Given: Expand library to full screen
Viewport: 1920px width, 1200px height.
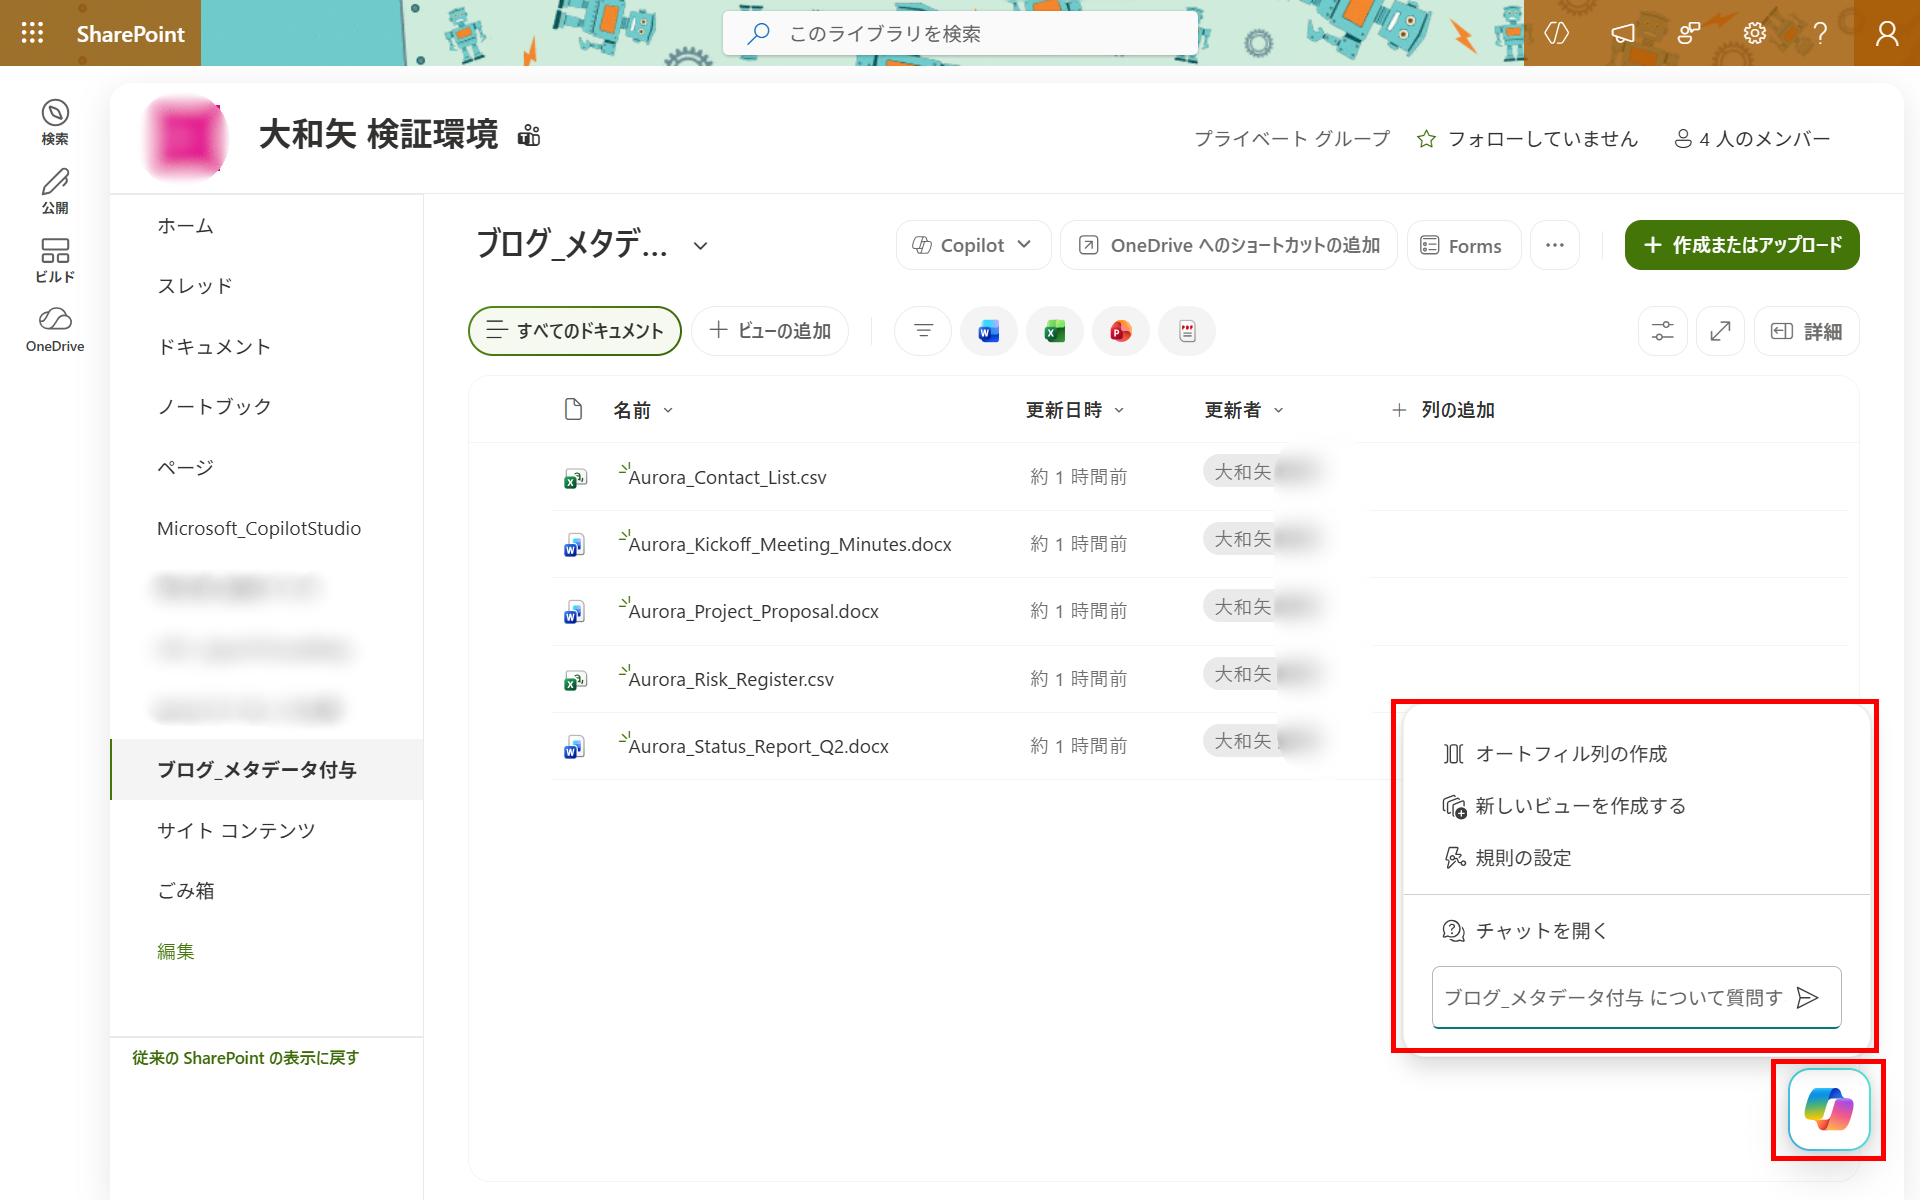Looking at the screenshot, I should click(1720, 331).
